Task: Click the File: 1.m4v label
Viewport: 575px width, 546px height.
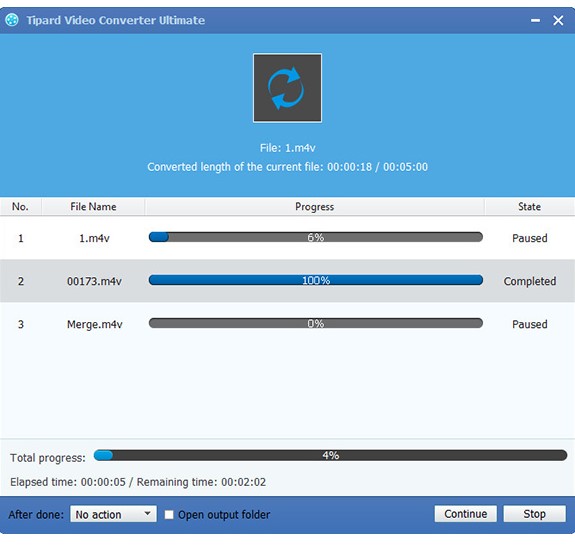Action: point(288,148)
